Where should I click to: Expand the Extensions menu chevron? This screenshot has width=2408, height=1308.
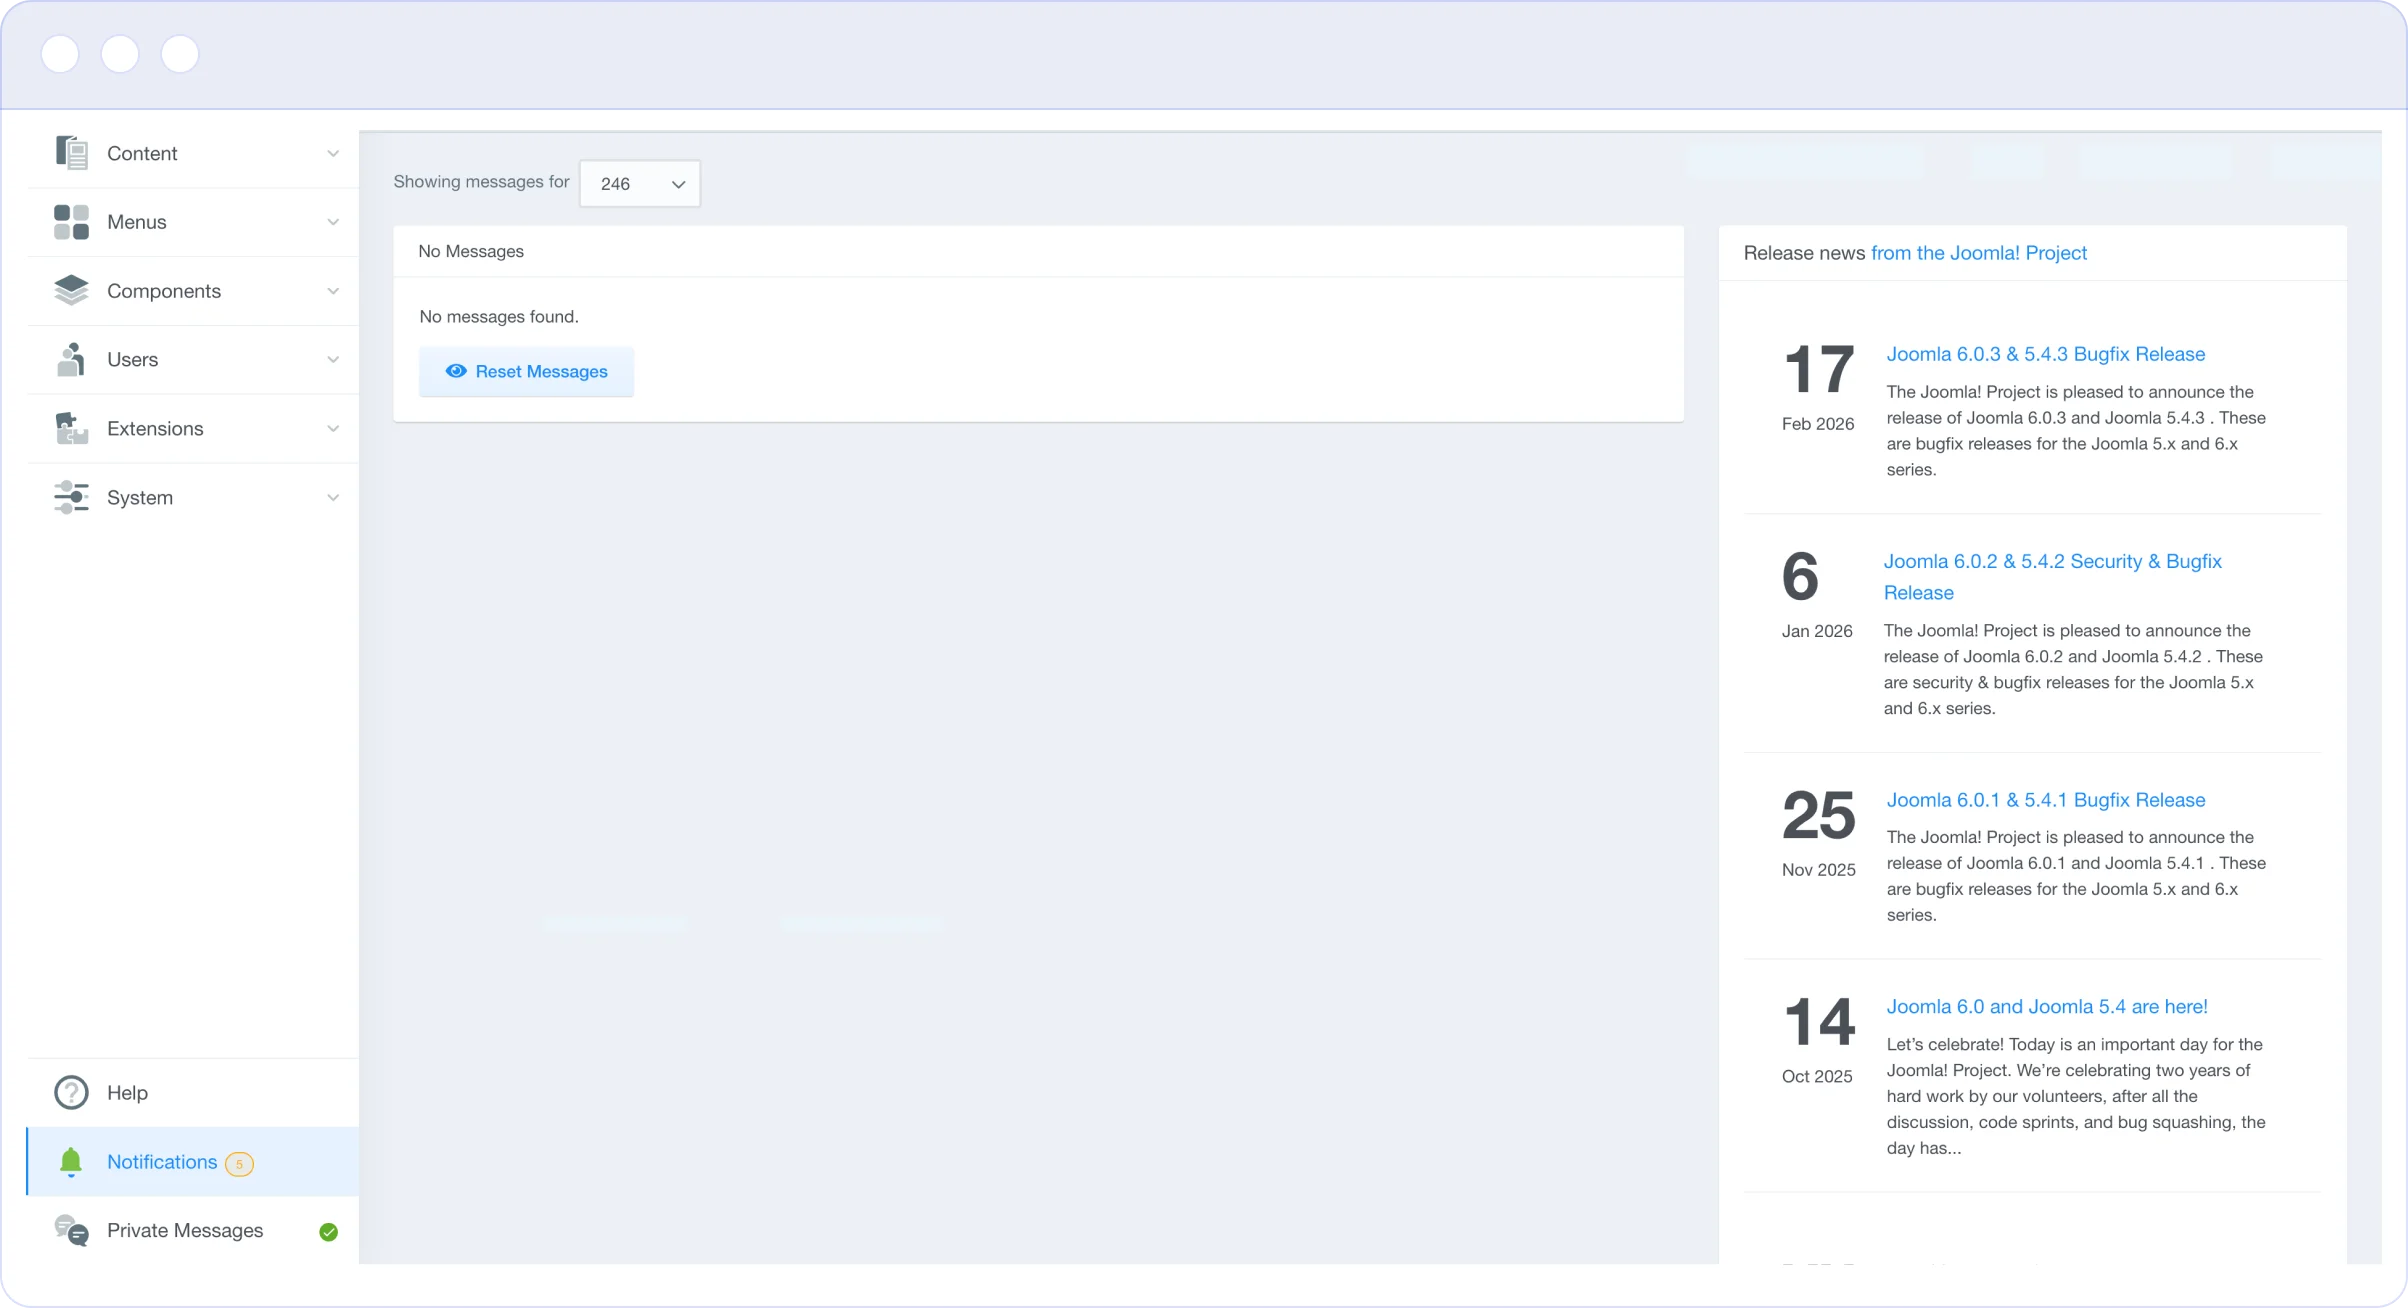333,429
